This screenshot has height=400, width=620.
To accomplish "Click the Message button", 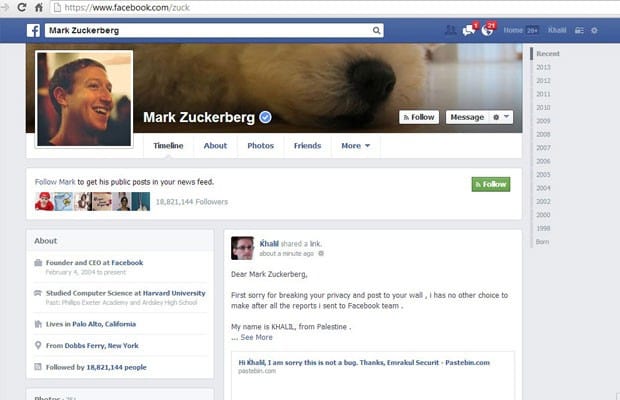I will click(x=467, y=117).
